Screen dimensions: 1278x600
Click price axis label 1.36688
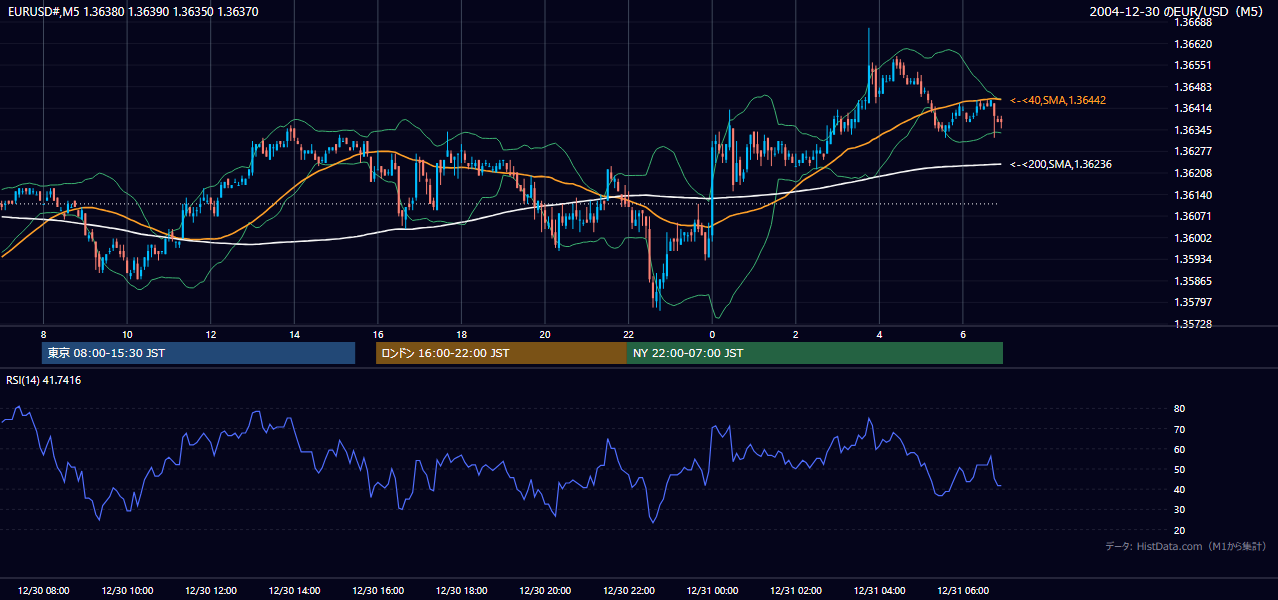point(1192,23)
